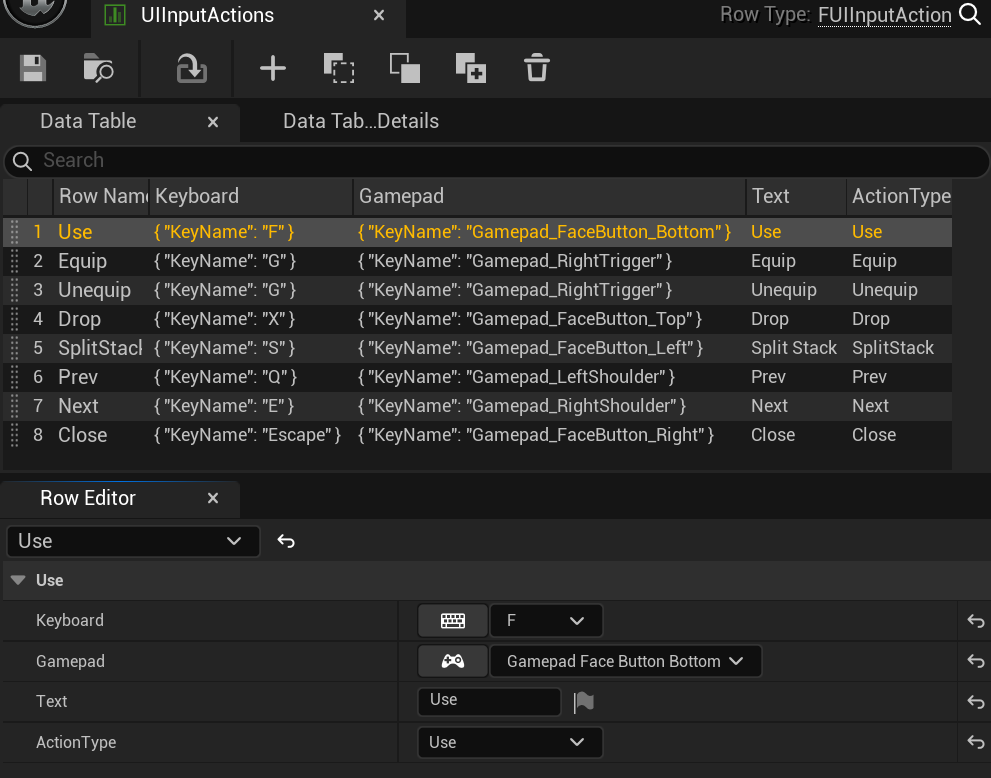Click Browse to asset in Content Browser icon
Screen dimensions: 991x778
pyautogui.click(x=98, y=68)
